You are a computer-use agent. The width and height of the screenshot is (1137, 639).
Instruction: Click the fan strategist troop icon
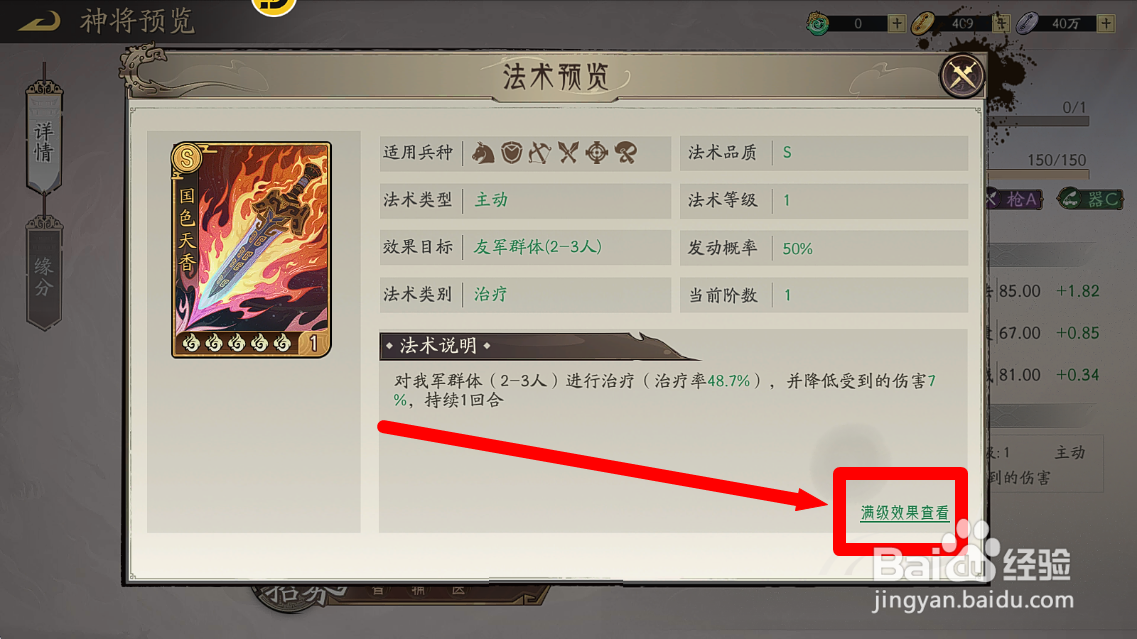[626, 153]
